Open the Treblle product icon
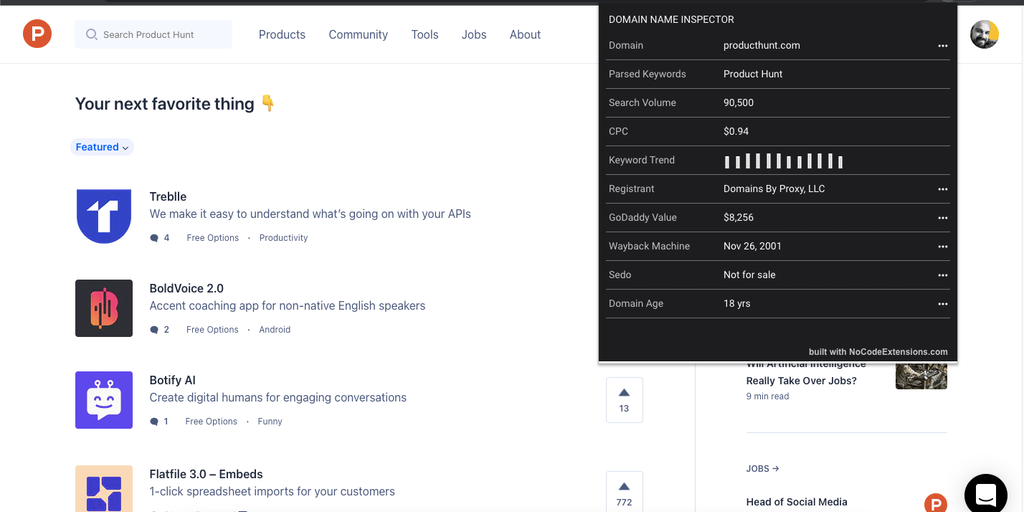This screenshot has height=512, width=1024. click(104, 216)
